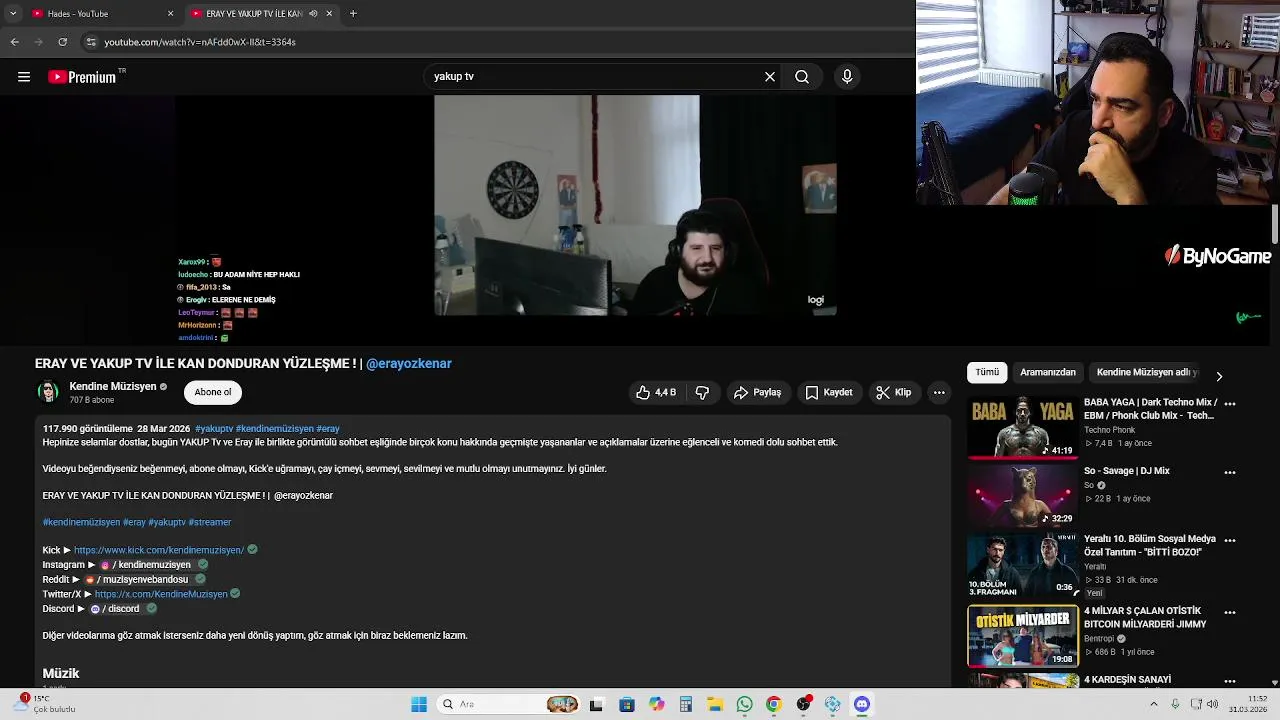View site information icon in the address bar
1280x720 pixels.
click(x=91, y=42)
